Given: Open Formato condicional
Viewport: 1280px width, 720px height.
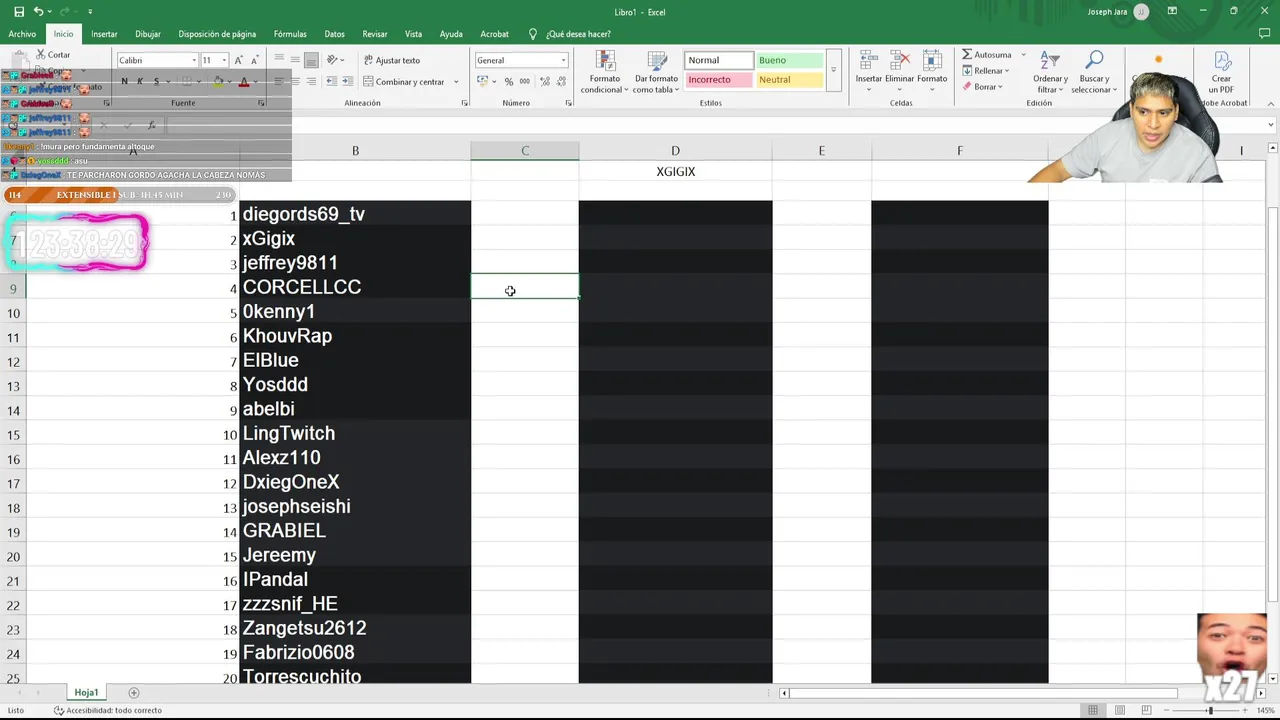Looking at the screenshot, I should click(605, 72).
